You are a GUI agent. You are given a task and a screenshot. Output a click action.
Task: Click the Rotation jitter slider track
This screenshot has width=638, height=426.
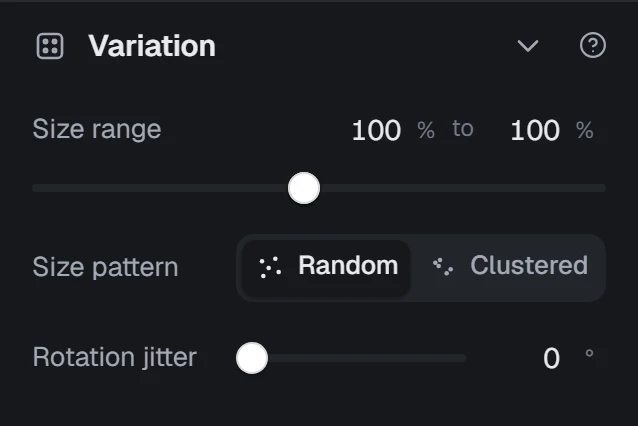pyautogui.click(x=367, y=358)
